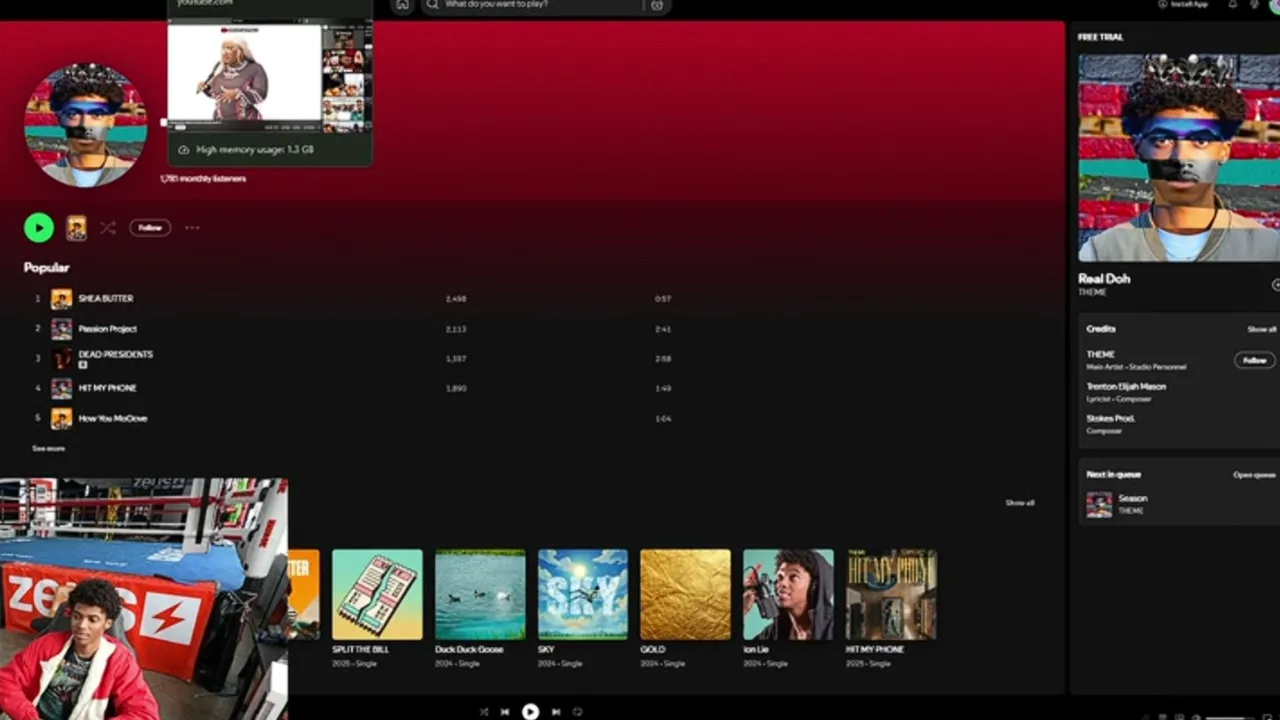Open the HIT MY PHONE single cover
The image size is (1280, 720).
click(x=891, y=594)
